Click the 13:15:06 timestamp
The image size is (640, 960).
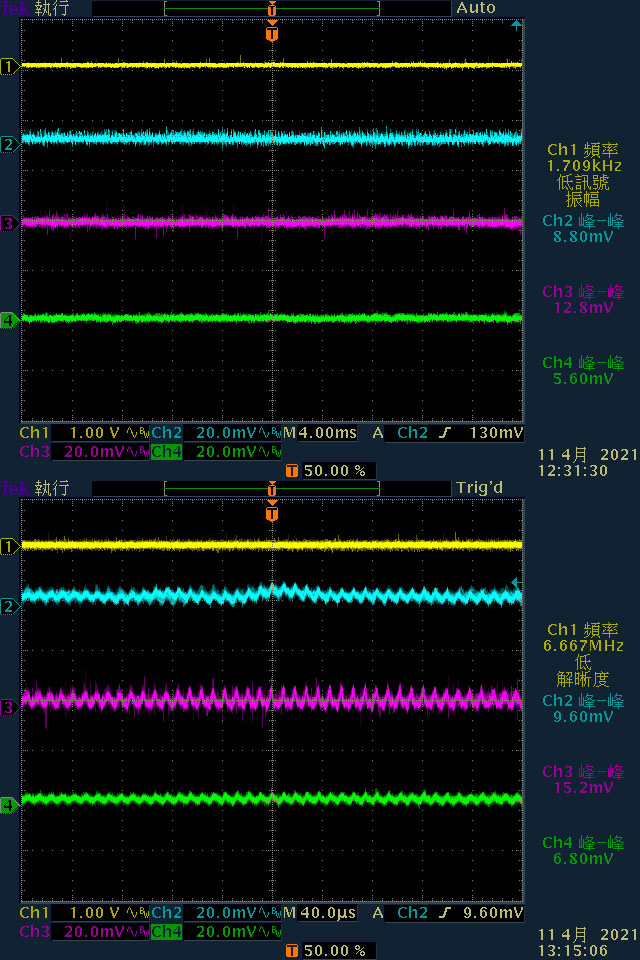573,951
